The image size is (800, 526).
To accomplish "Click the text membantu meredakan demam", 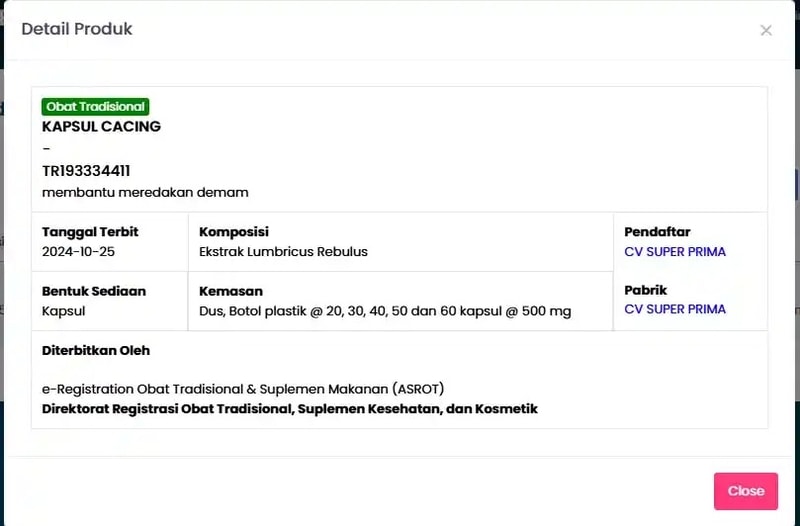I will (x=145, y=192).
